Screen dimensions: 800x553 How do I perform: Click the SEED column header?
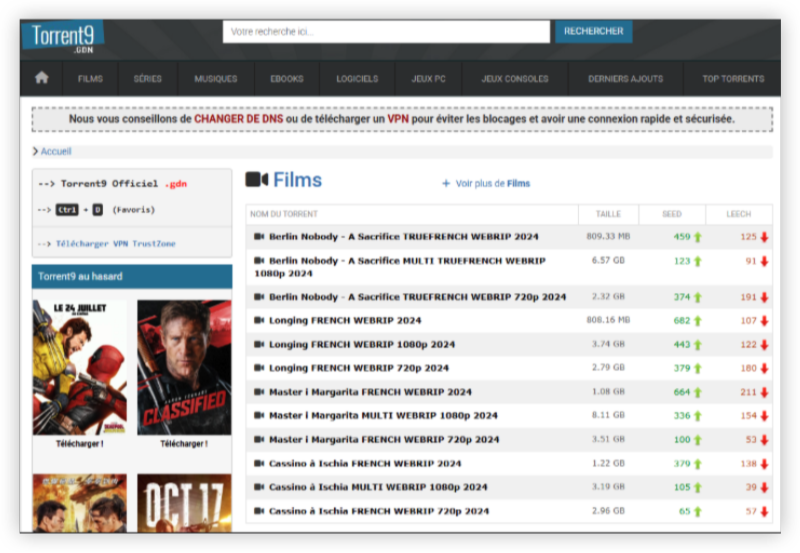[x=671, y=214]
